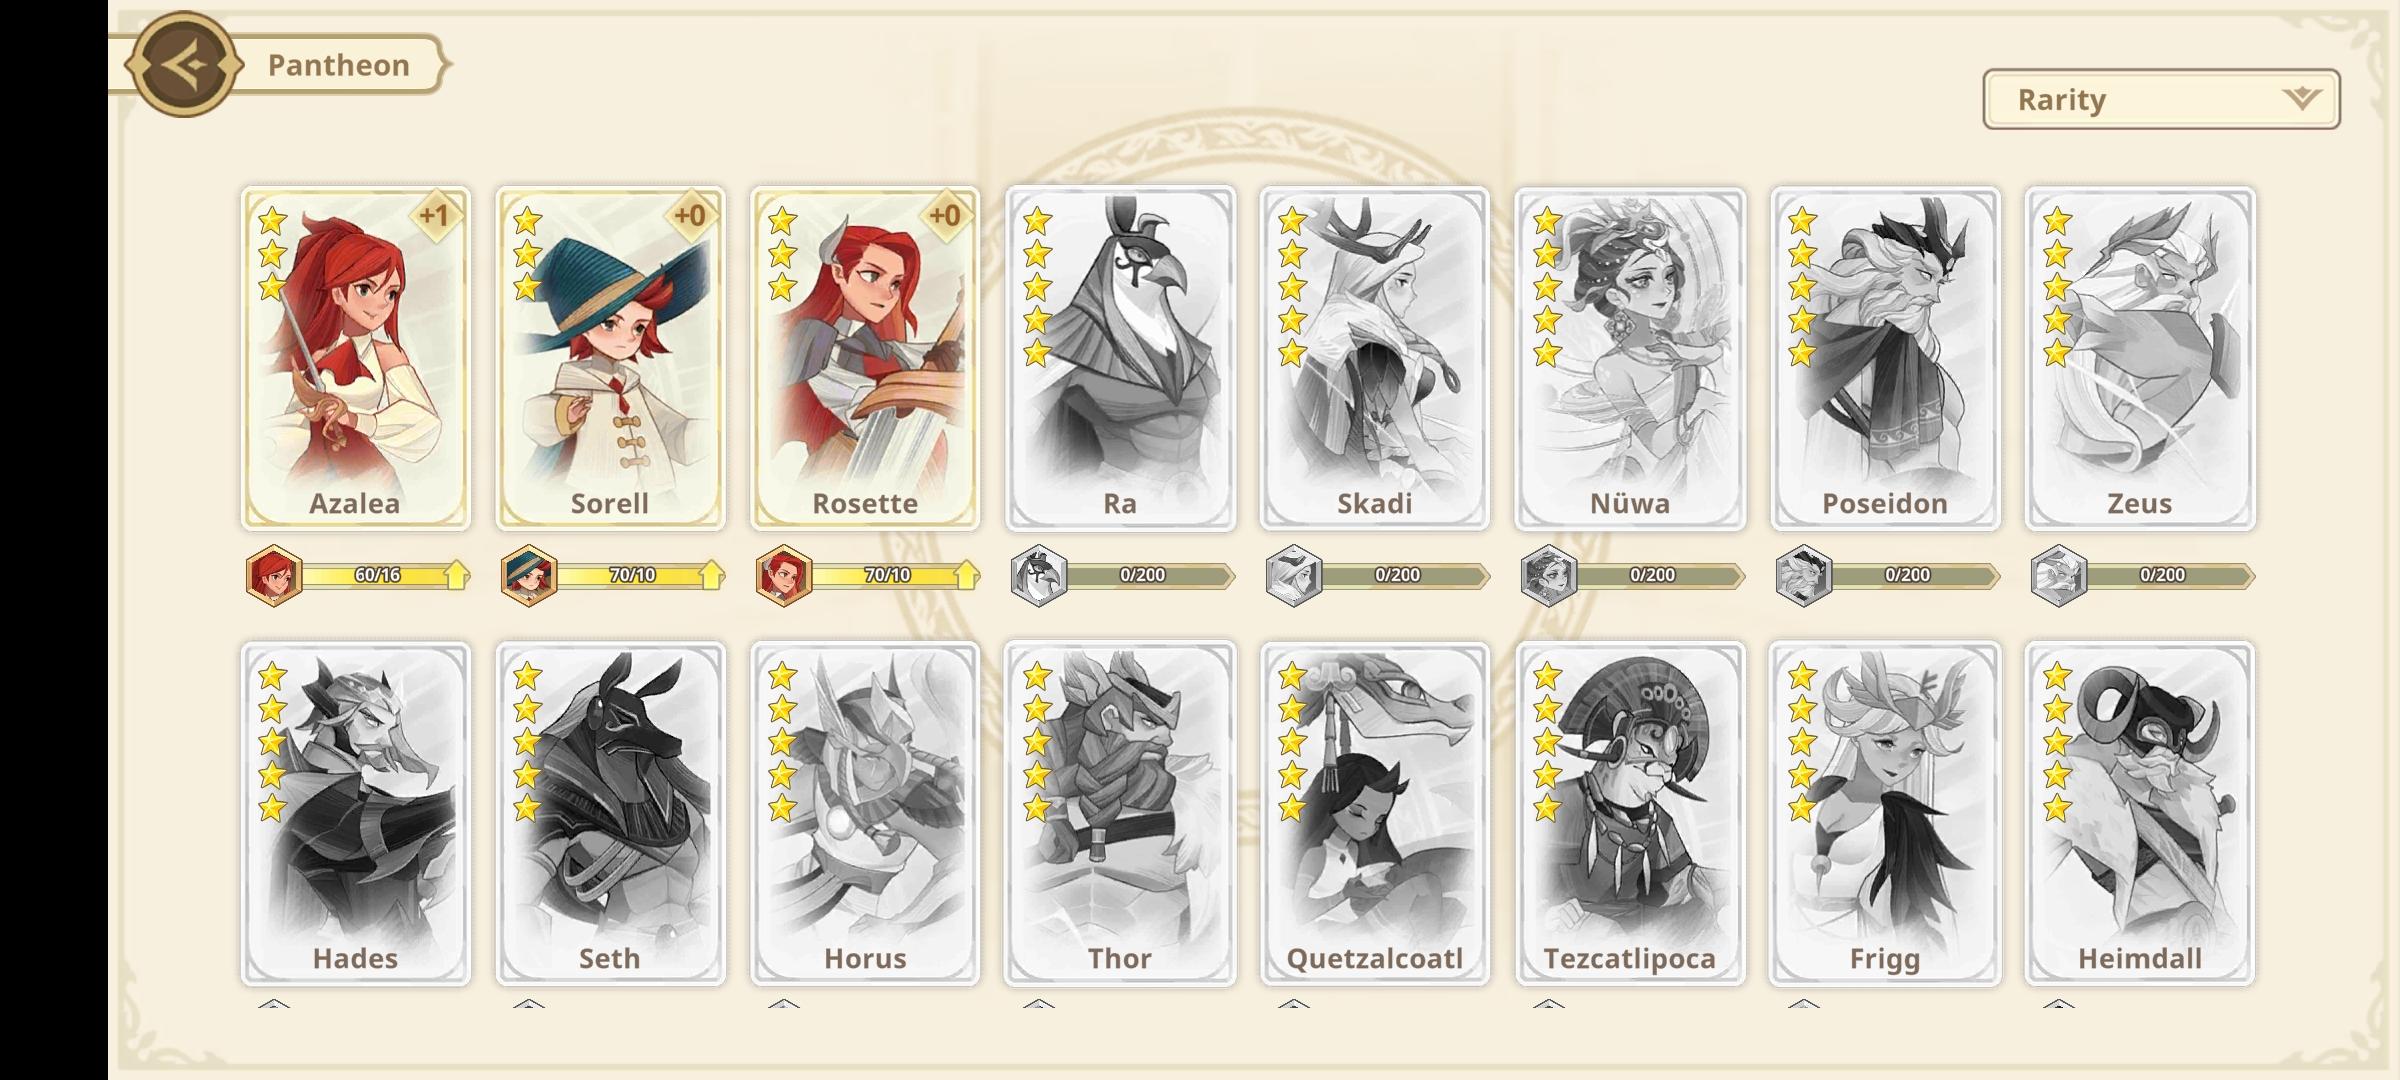Click Poseidon's hexagon shard icon
Image resolution: width=2400 pixels, height=1080 pixels.
click(1804, 575)
